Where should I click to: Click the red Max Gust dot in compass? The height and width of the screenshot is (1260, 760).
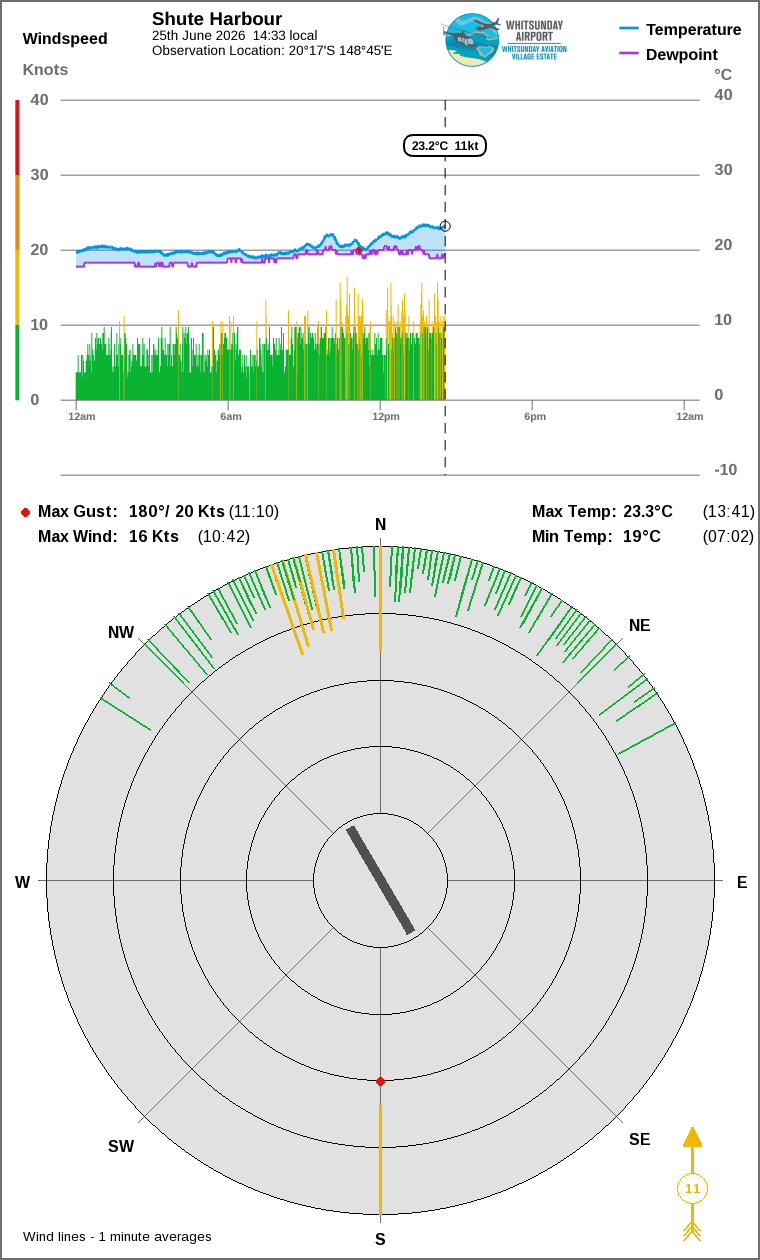(380, 1081)
